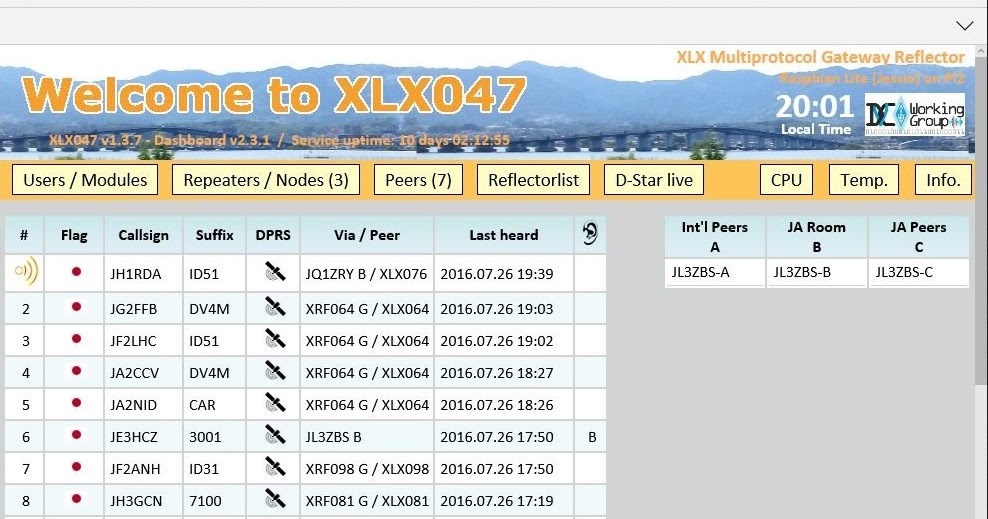Click callsign JA2NID
The height and width of the screenshot is (519, 988).
[x=134, y=406]
